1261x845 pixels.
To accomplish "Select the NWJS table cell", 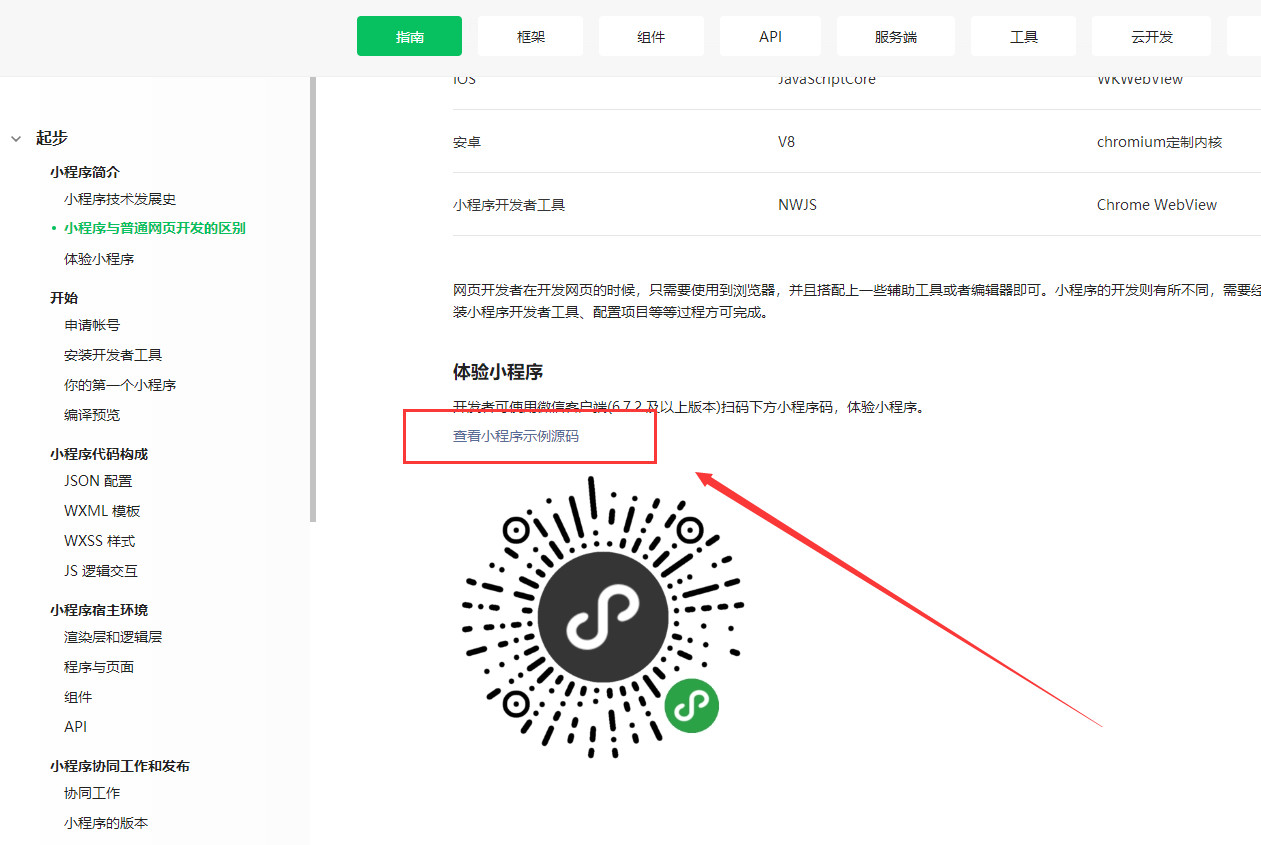I will (x=798, y=205).
